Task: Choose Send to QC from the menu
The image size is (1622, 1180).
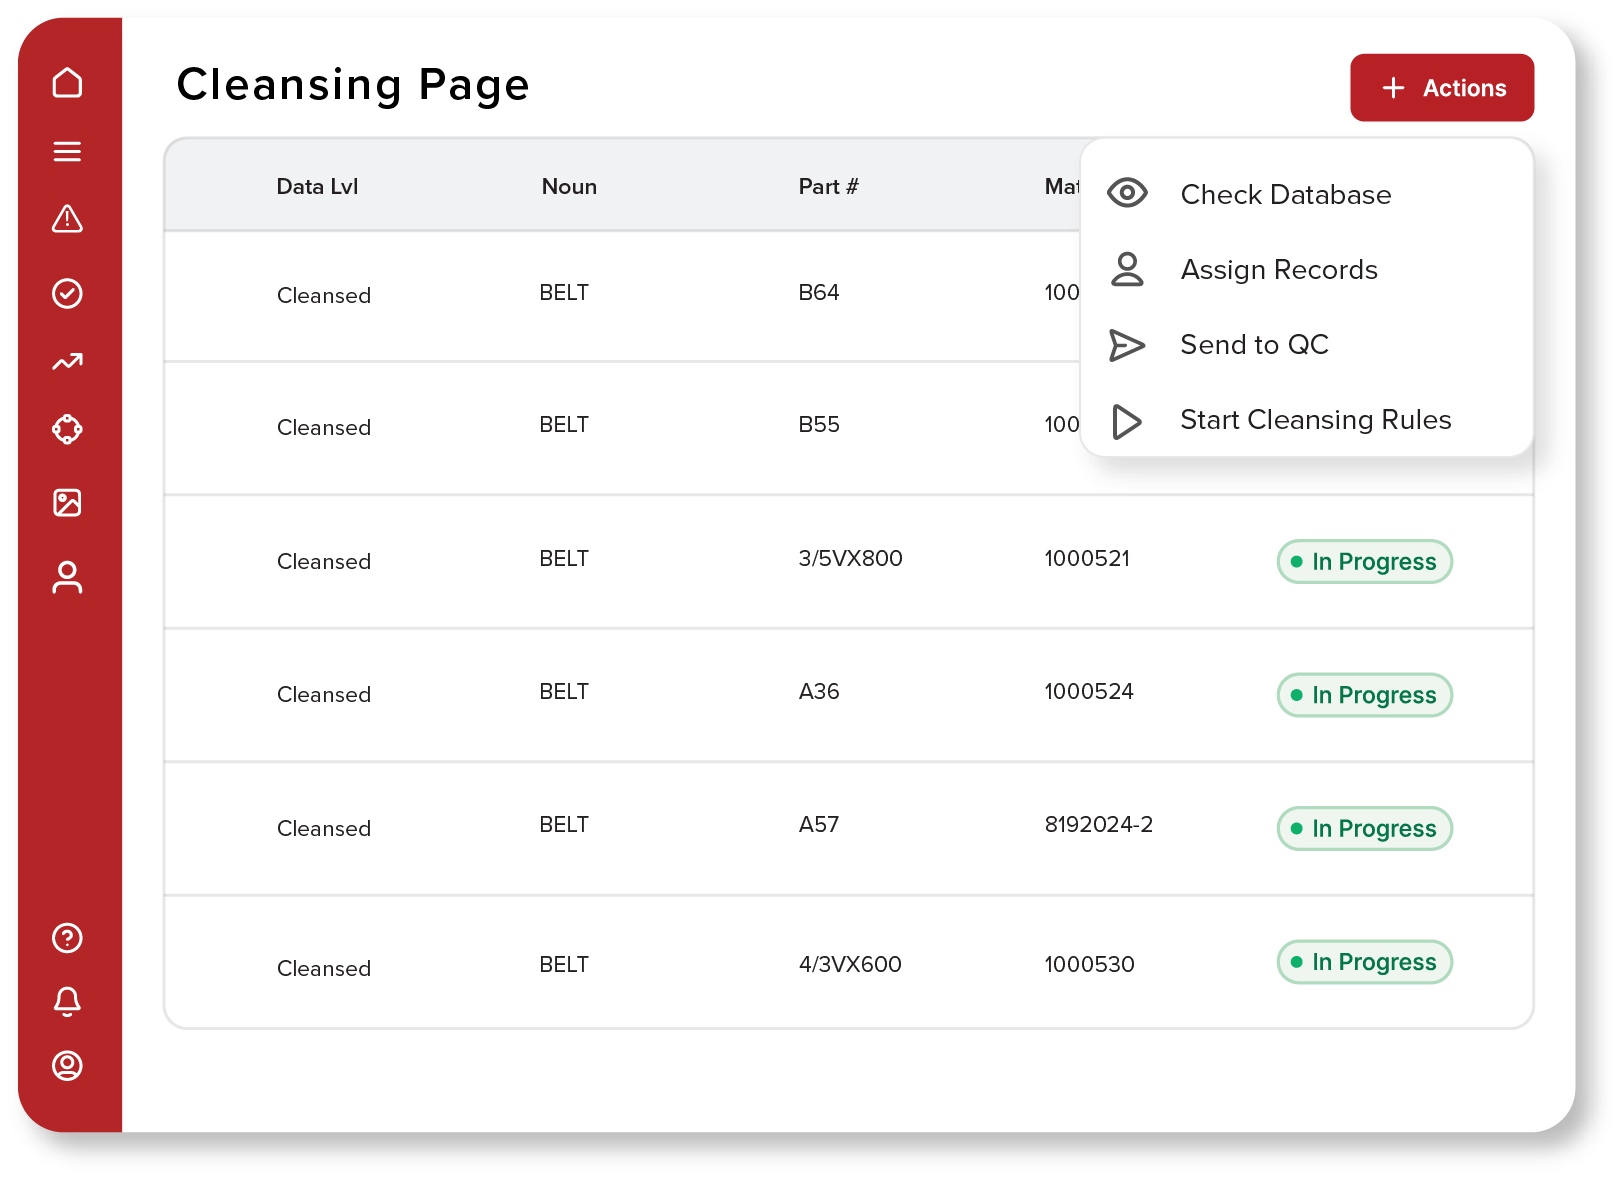Action: point(1254,345)
